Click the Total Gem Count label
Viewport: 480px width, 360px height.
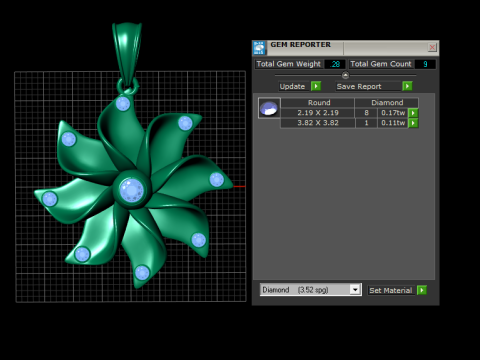[381, 64]
